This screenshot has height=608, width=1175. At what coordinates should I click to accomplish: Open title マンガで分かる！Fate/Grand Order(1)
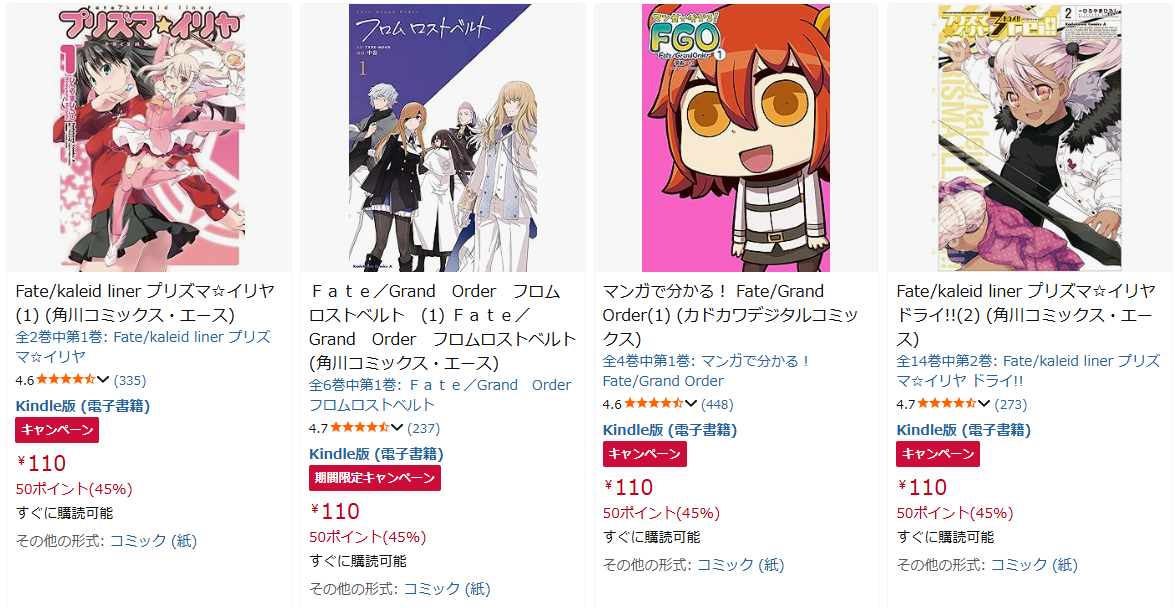coord(731,315)
